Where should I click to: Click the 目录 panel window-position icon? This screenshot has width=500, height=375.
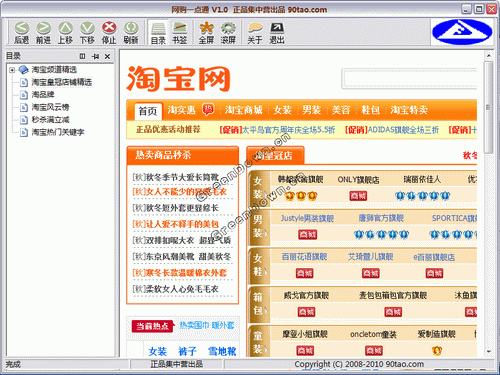point(82,56)
